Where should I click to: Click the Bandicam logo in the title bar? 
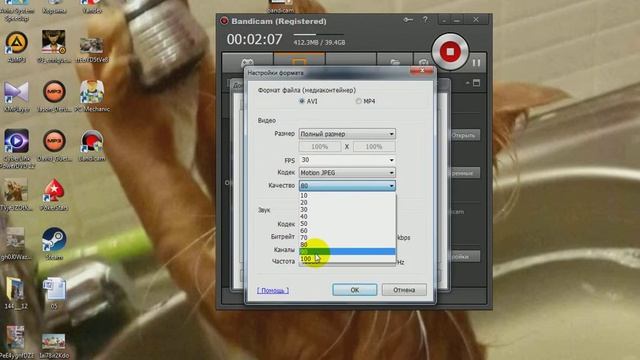(224, 21)
